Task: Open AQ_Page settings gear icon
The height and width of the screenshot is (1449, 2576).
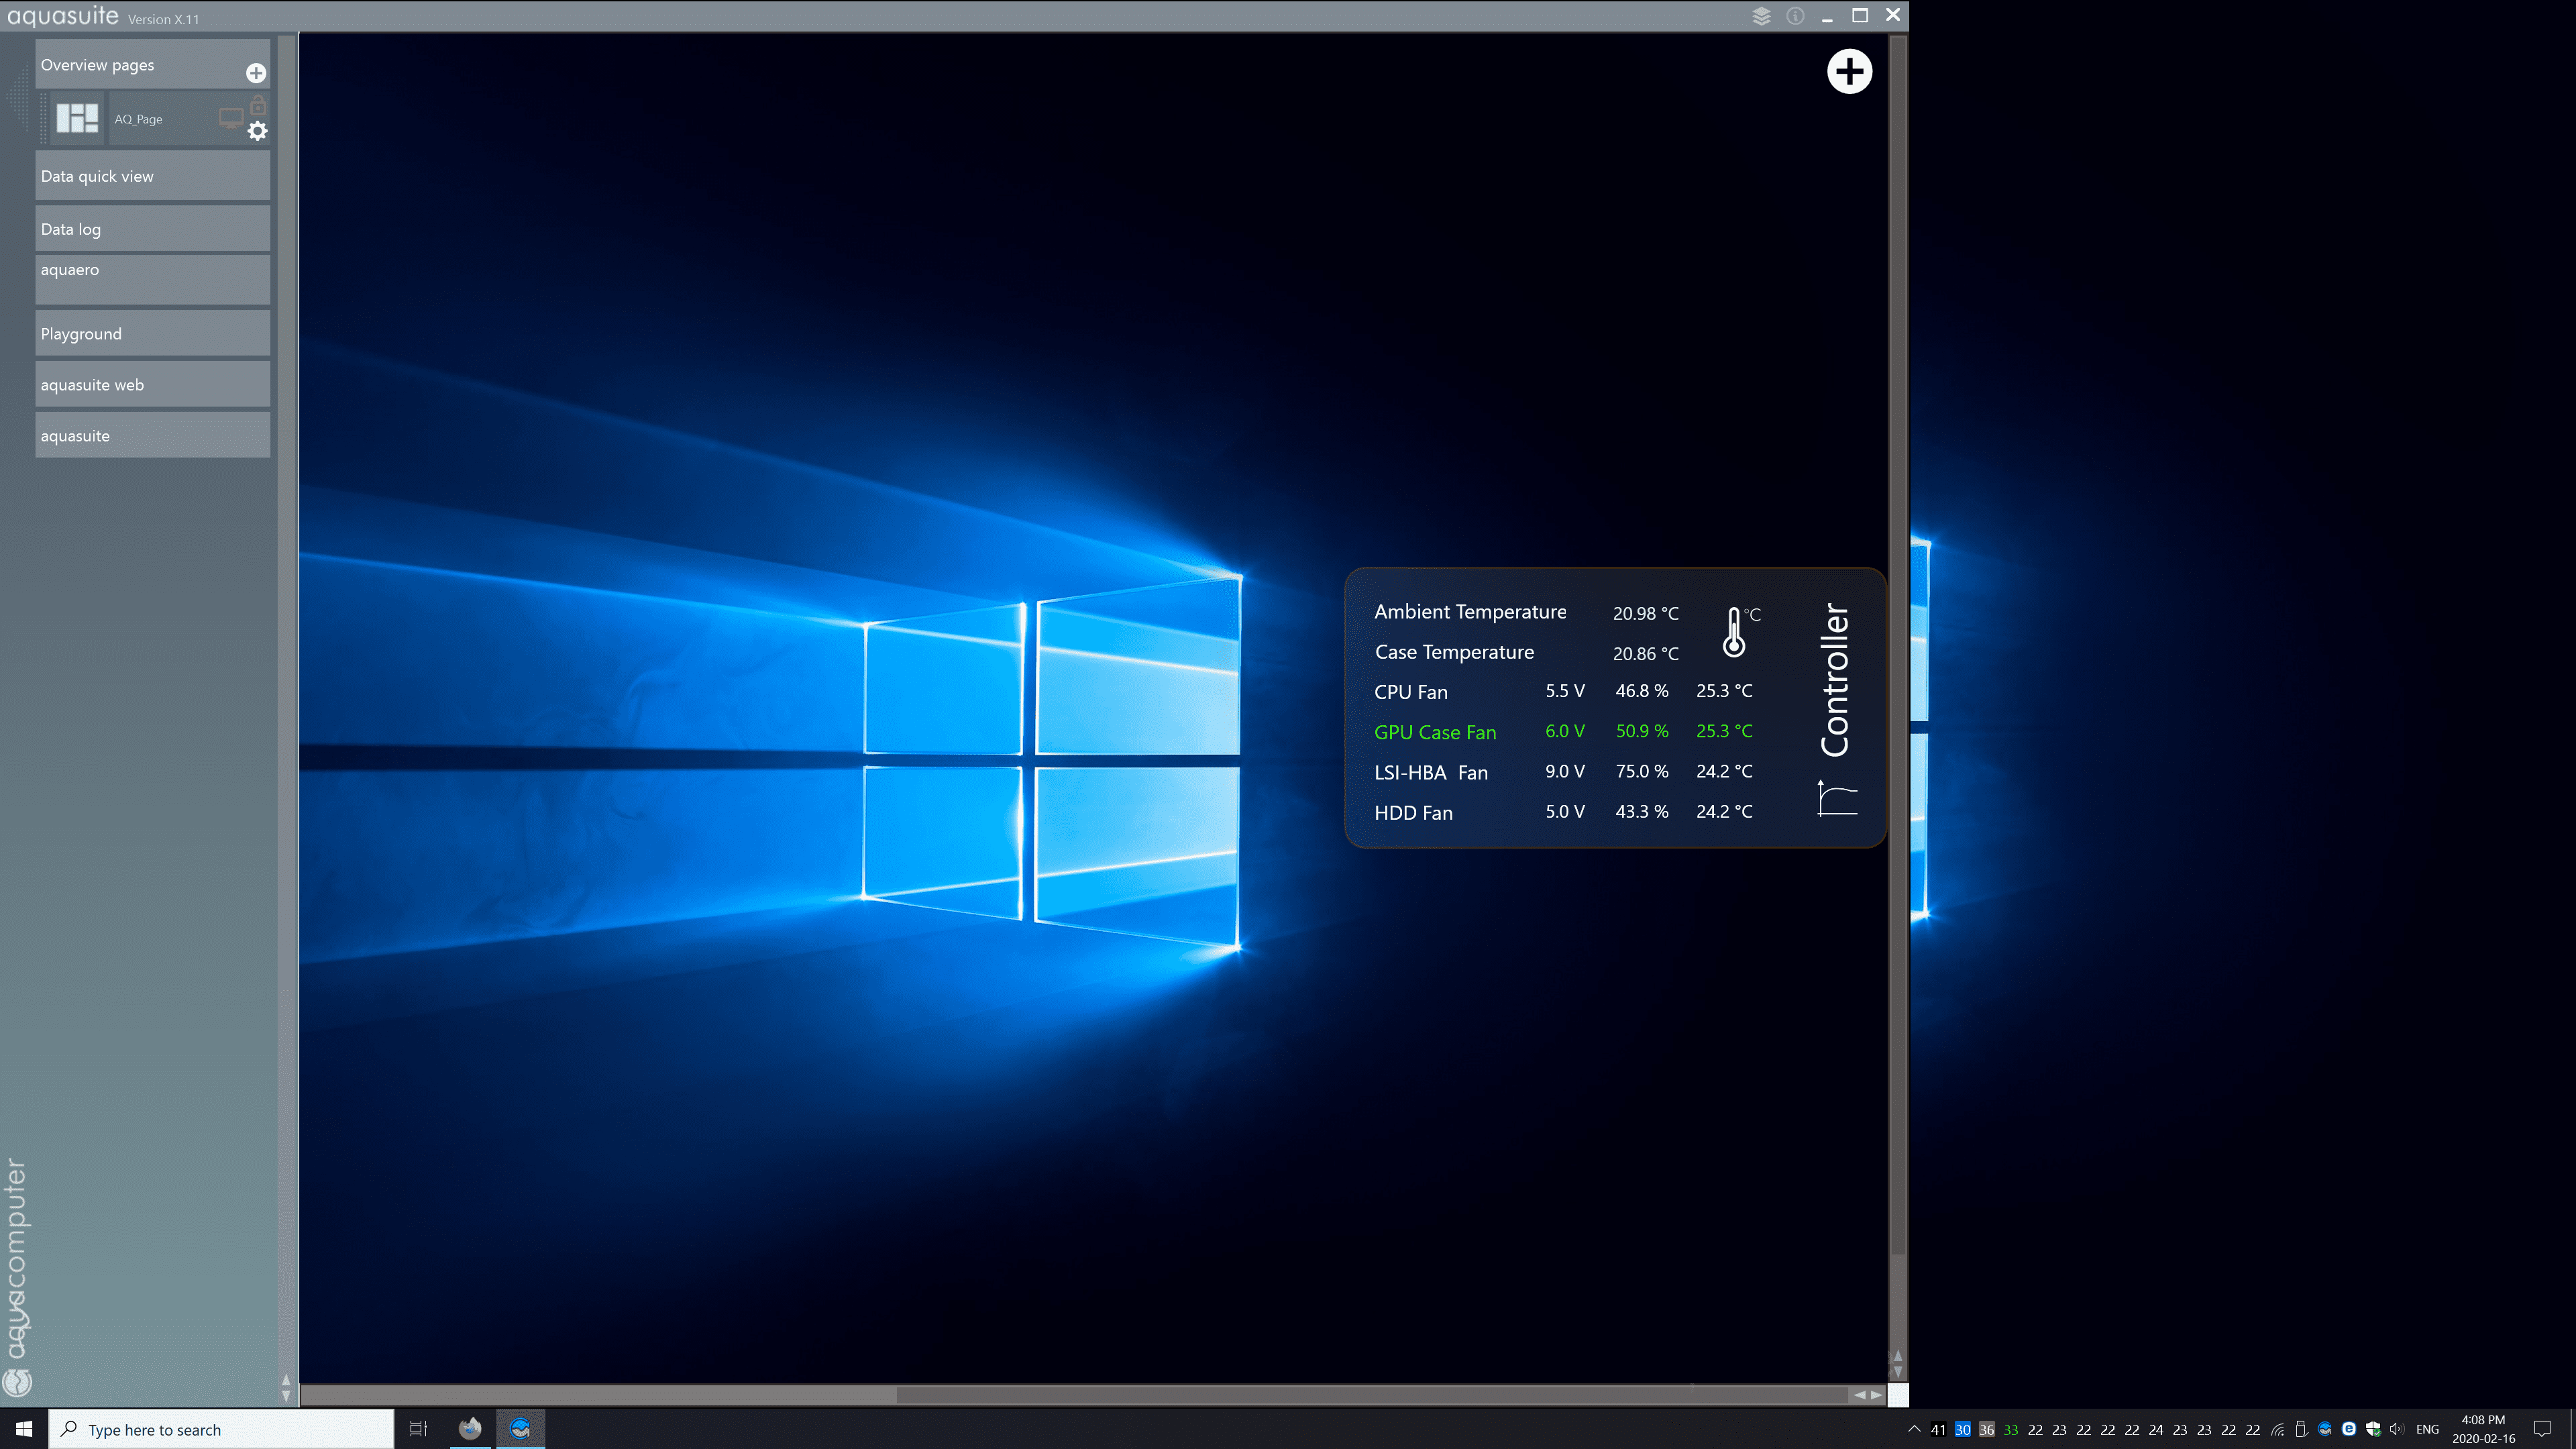Action: click(257, 131)
